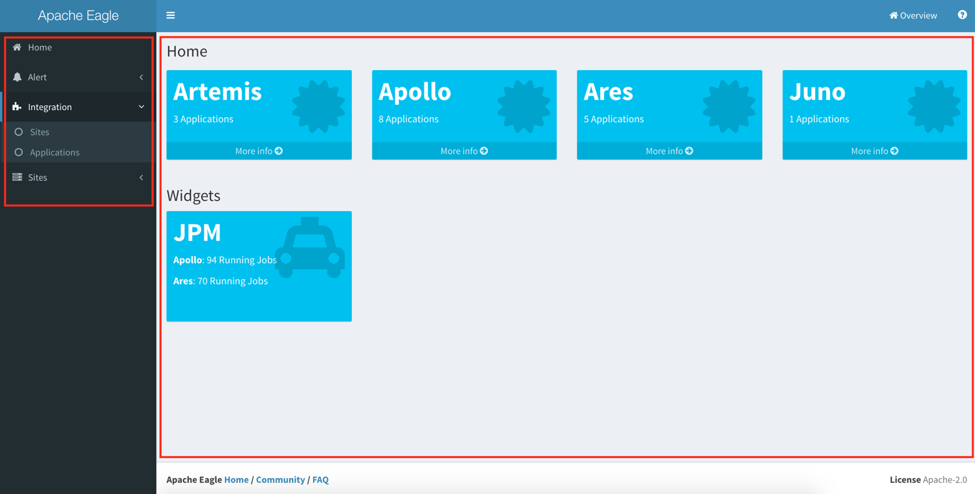Open Home in the sidebar menu

[x=40, y=47]
